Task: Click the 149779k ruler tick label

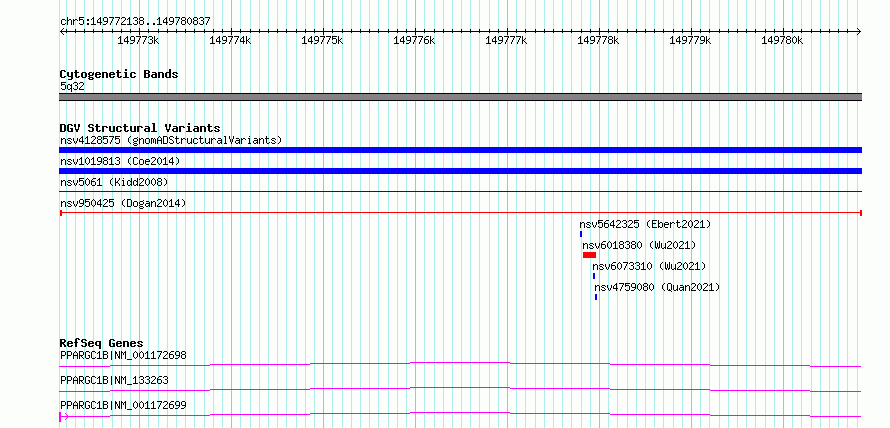Action: 690,41
